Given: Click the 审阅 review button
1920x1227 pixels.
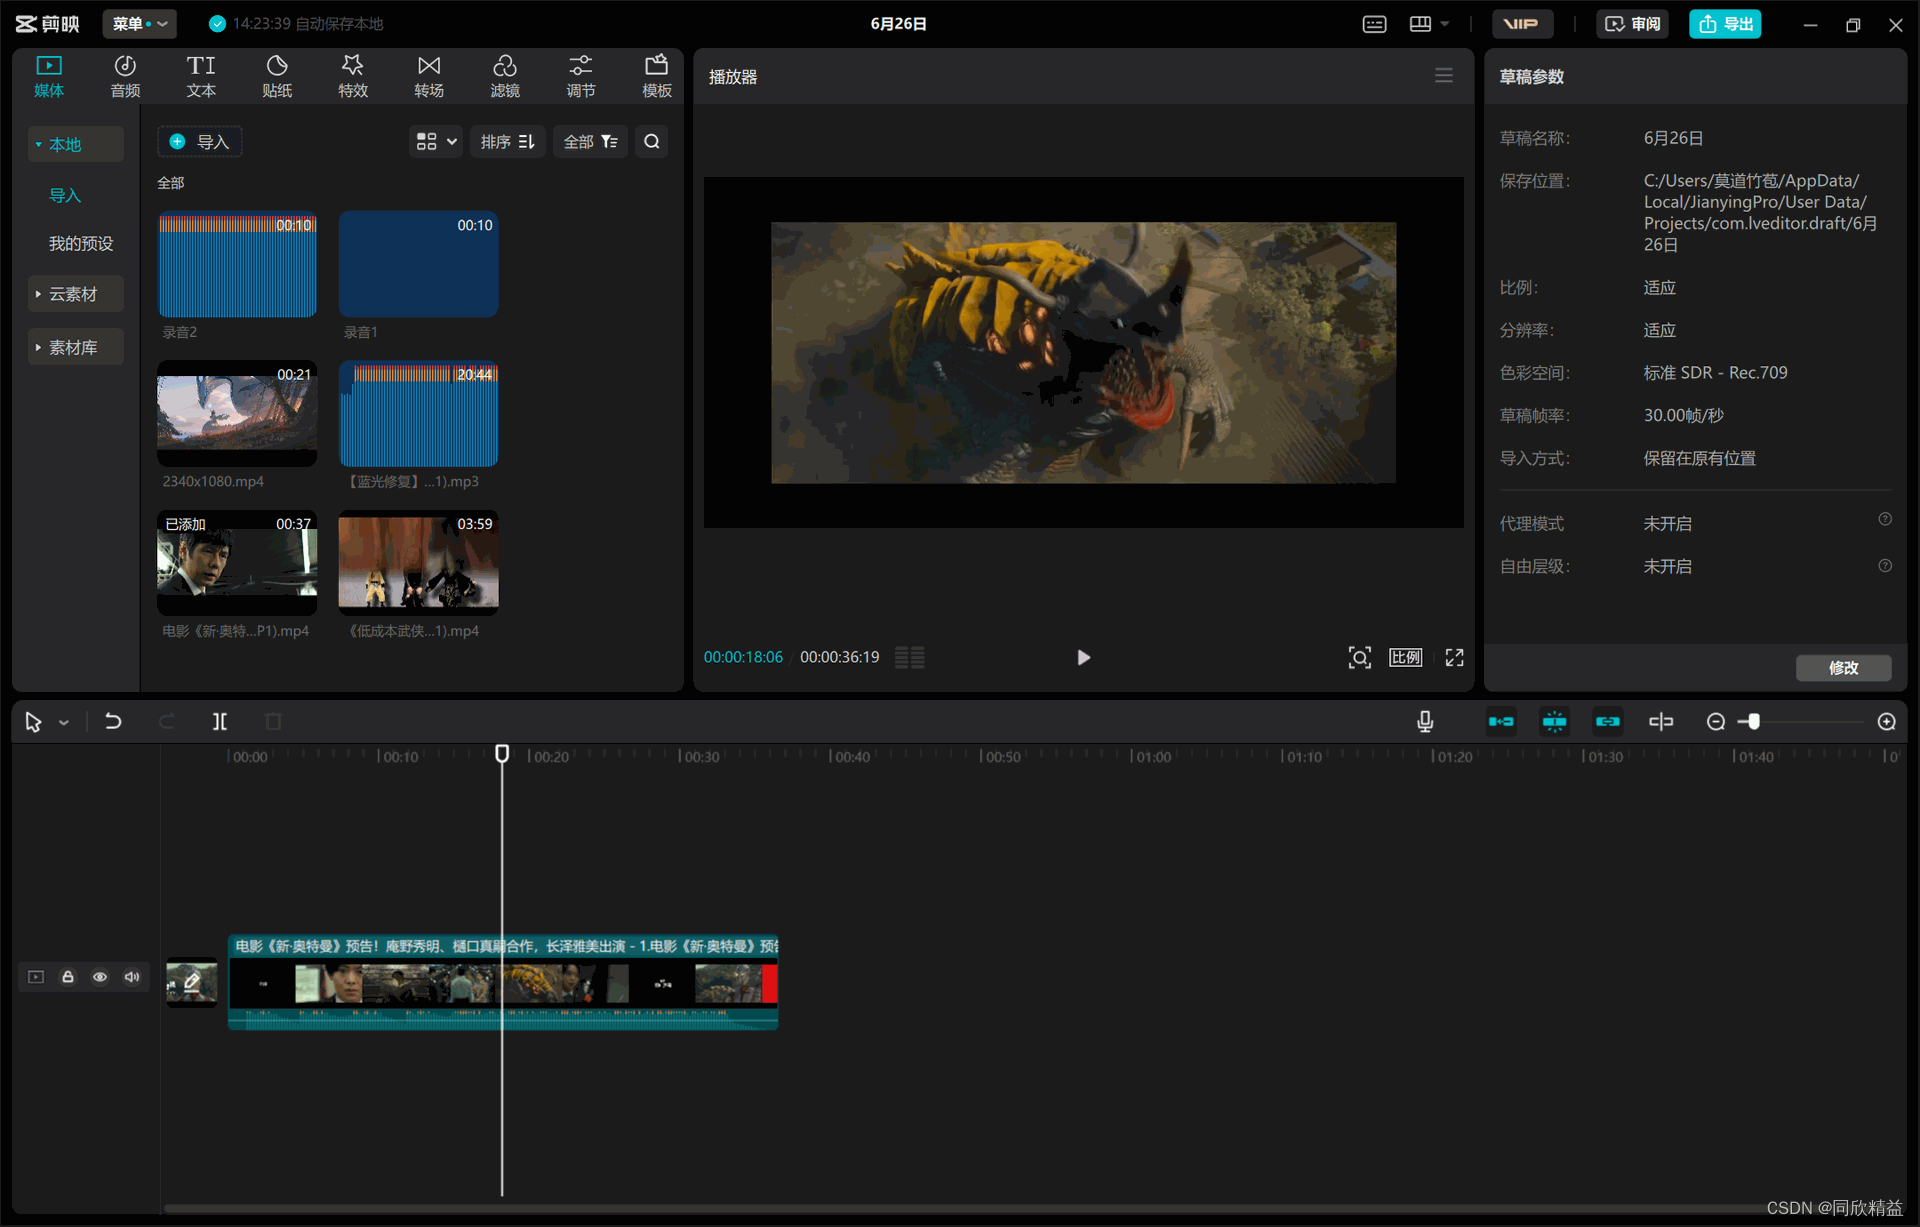Looking at the screenshot, I should pos(1633,24).
